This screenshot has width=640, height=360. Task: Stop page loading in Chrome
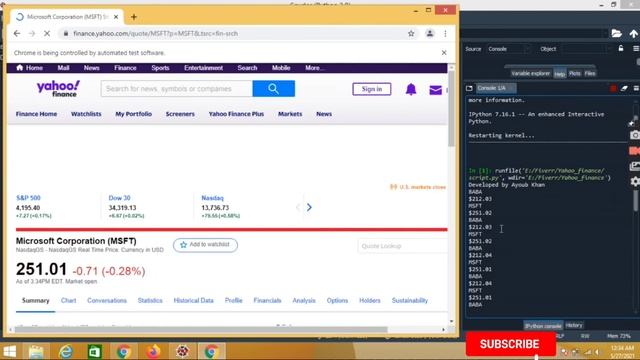pos(47,33)
